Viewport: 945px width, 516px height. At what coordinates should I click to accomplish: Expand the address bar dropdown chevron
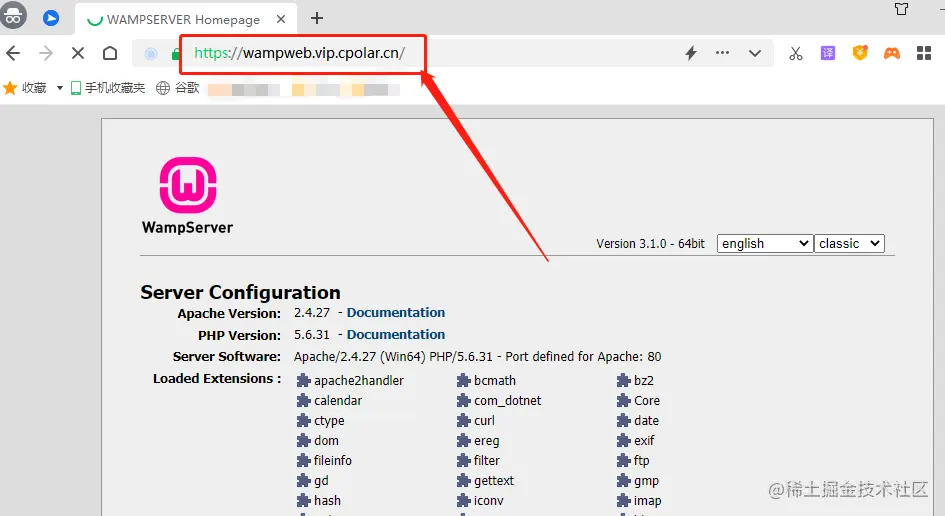pos(755,53)
